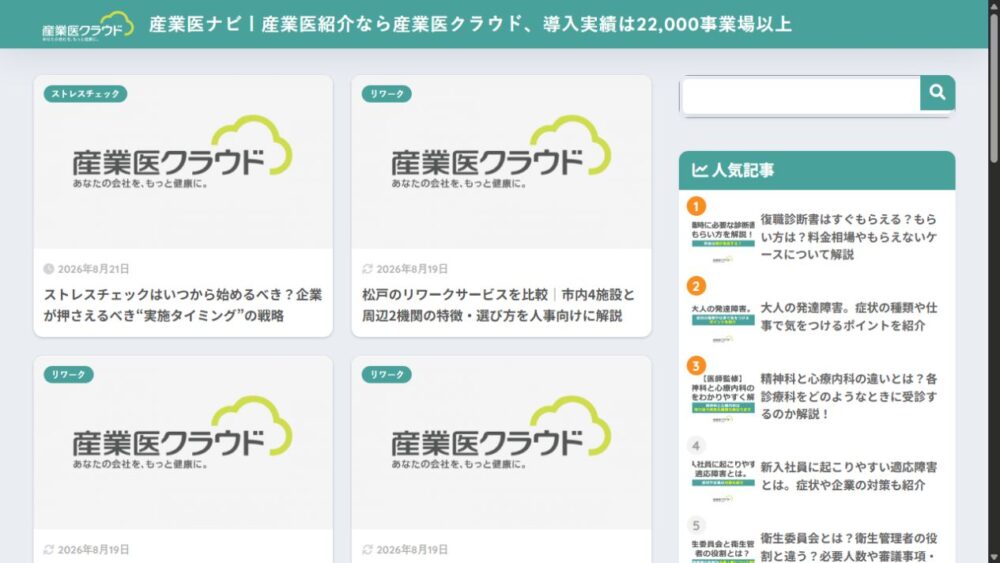1000x563 pixels.
Task: Focus the sidebar search input field
Action: 800,96
